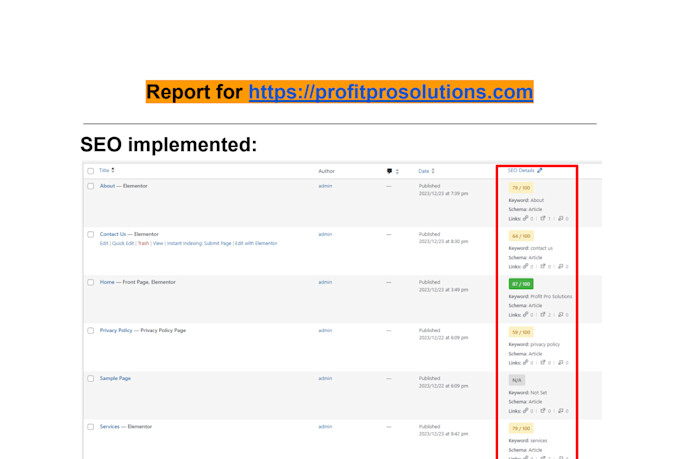This screenshot has height=459, width=680.
Task: Click Trash under Contact Us
Action: (x=143, y=243)
